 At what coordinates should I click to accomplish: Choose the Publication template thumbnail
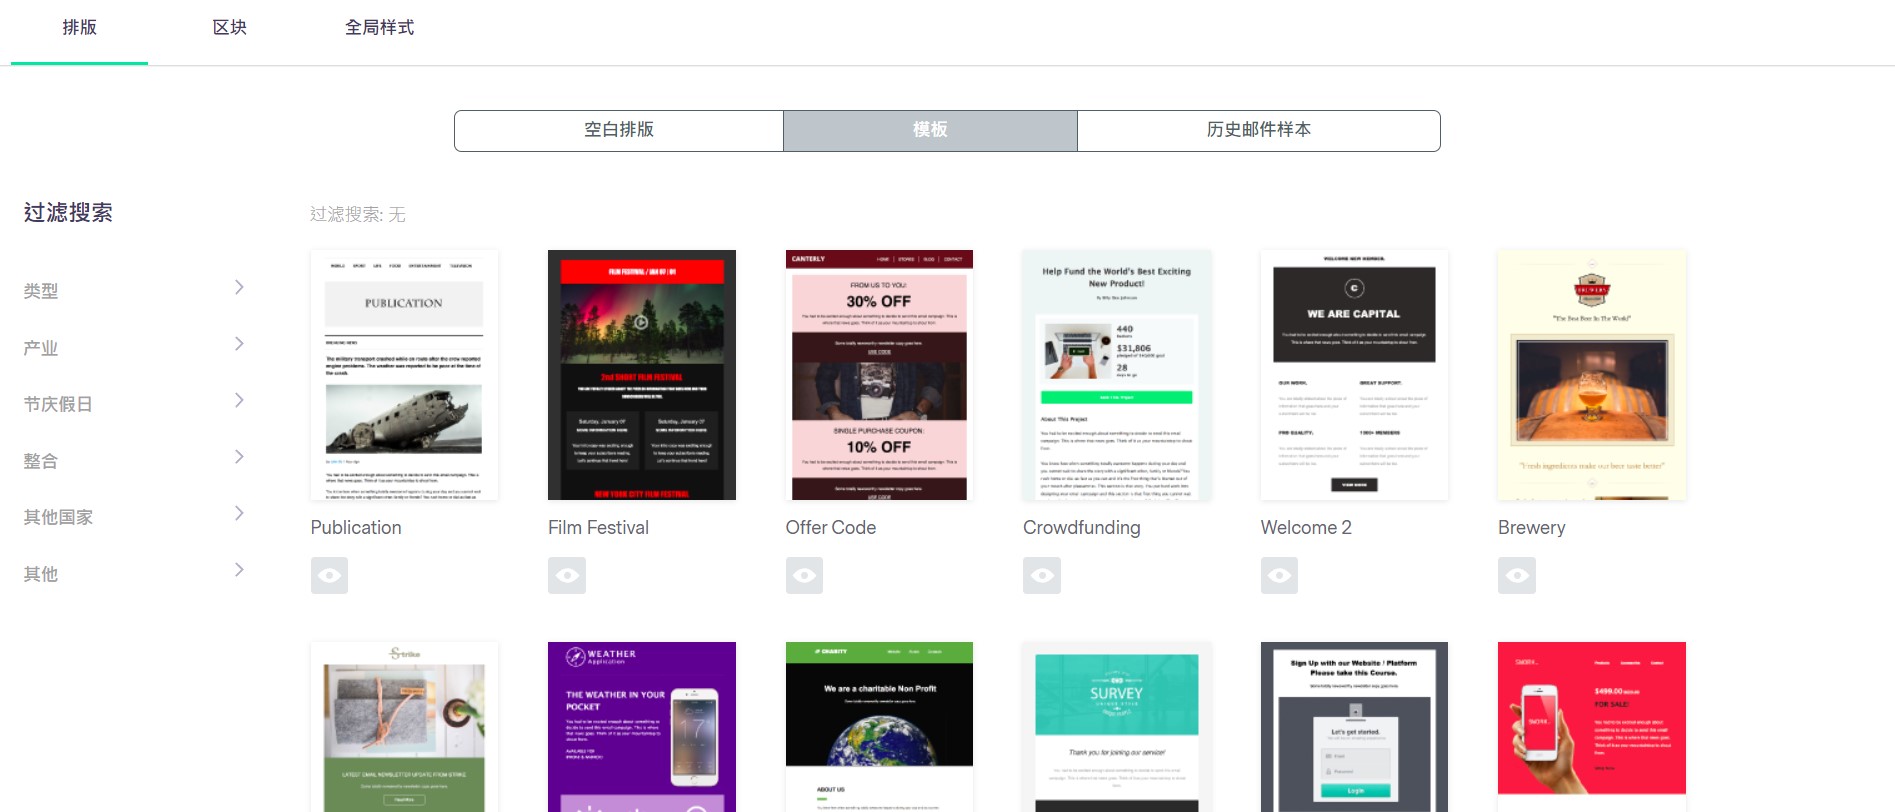click(404, 375)
